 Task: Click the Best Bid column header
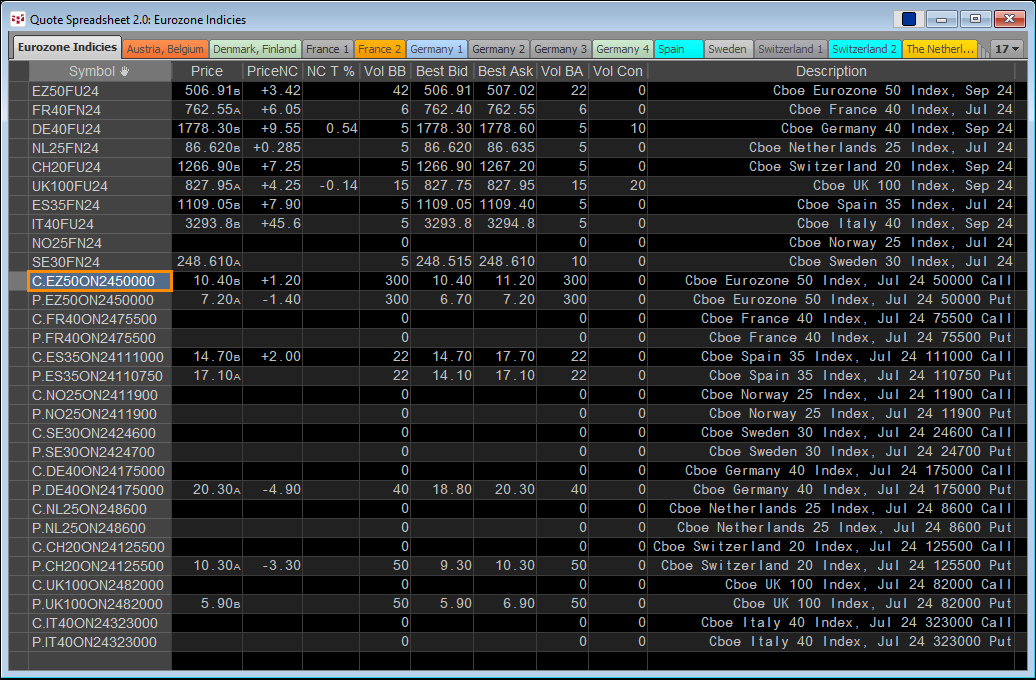[444, 72]
